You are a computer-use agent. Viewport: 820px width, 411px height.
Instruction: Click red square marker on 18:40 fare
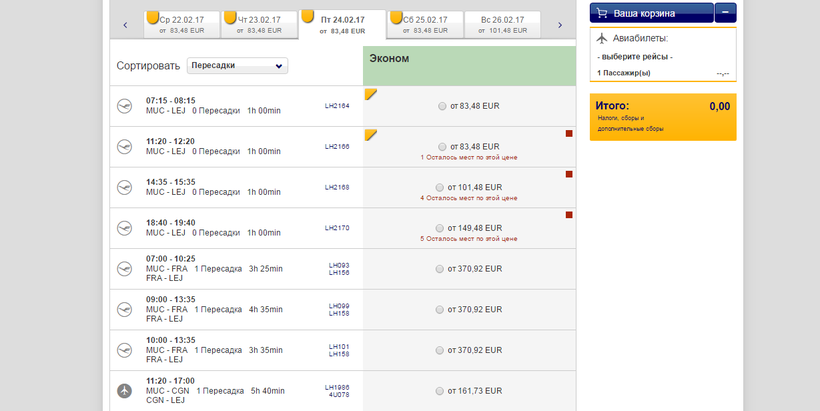click(569, 215)
